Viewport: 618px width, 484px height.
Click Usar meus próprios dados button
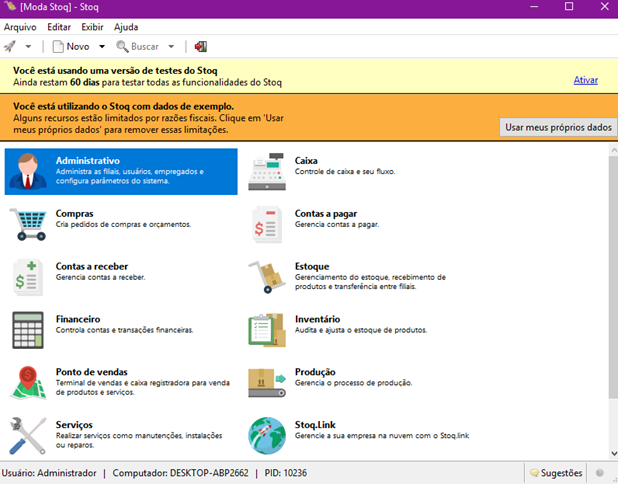[x=558, y=127]
